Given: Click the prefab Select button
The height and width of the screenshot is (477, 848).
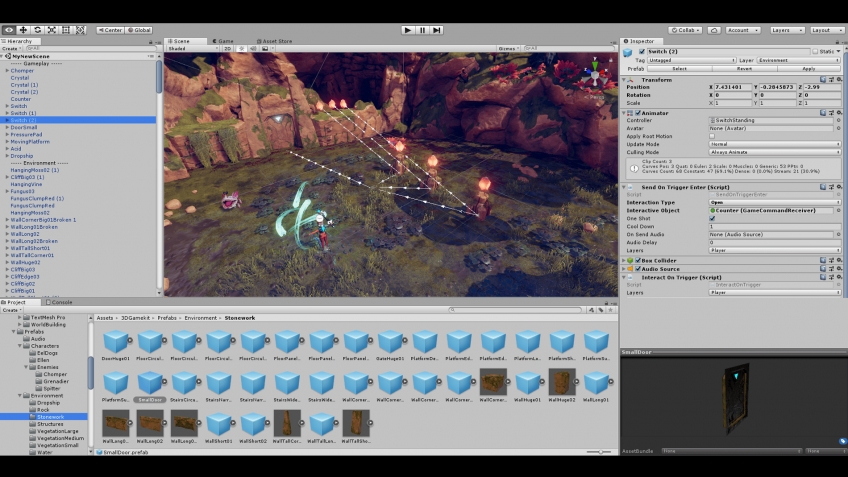Looking at the screenshot, I should (x=679, y=69).
